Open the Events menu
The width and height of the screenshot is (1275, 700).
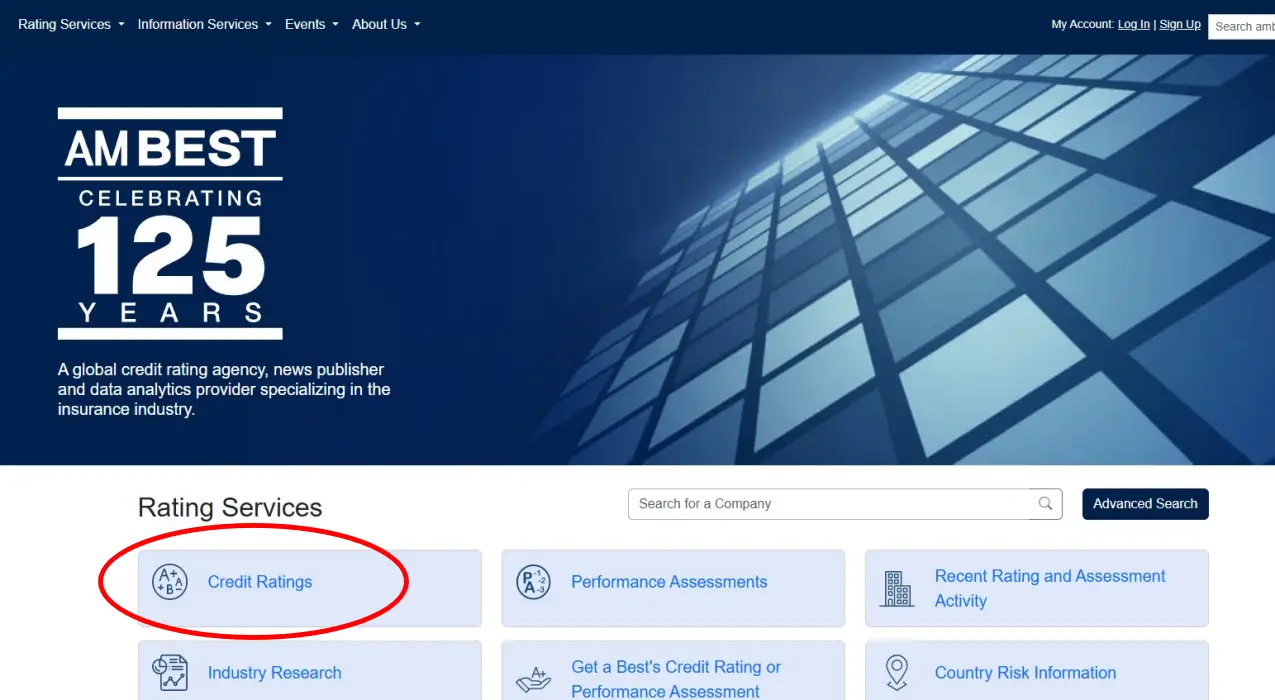311,24
